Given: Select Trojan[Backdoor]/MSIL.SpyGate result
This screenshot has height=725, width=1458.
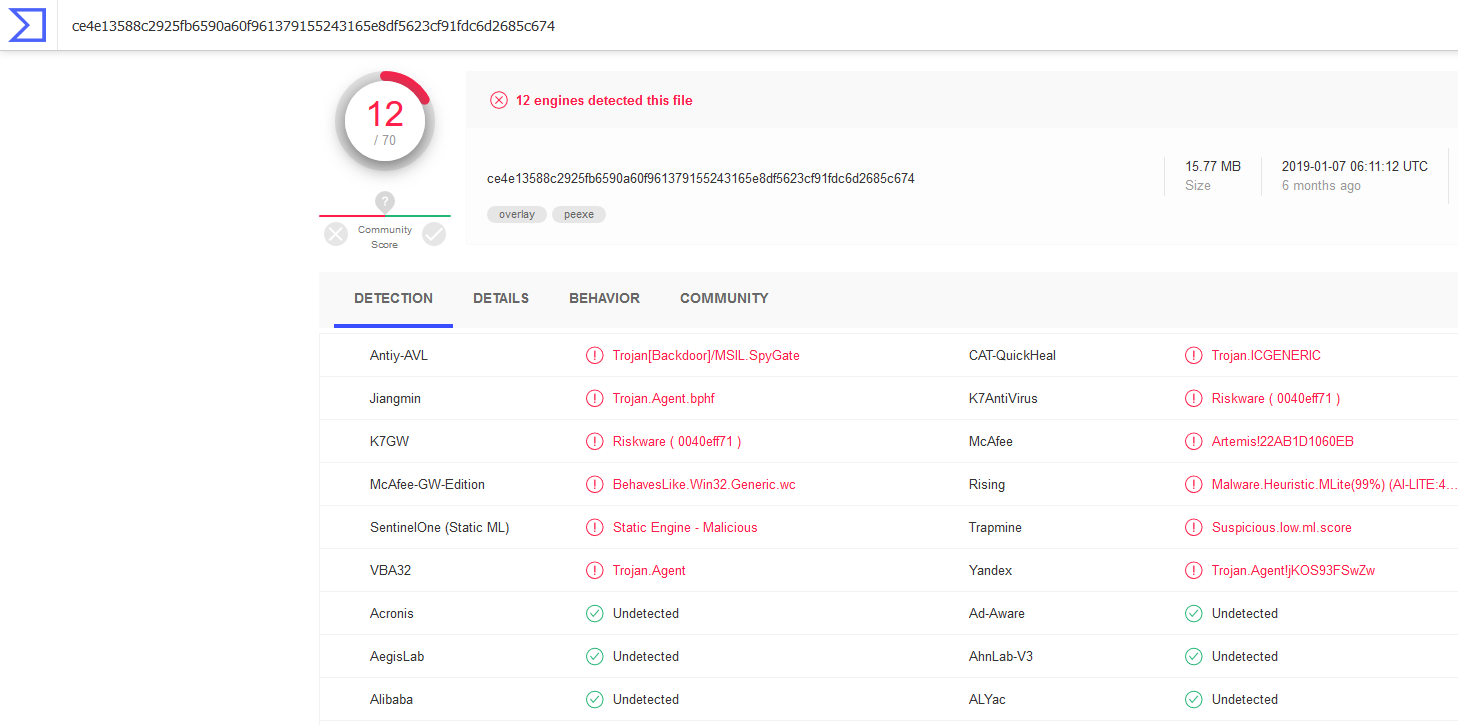Looking at the screenshot, I should pyautogui.click(x=706, y=355).
